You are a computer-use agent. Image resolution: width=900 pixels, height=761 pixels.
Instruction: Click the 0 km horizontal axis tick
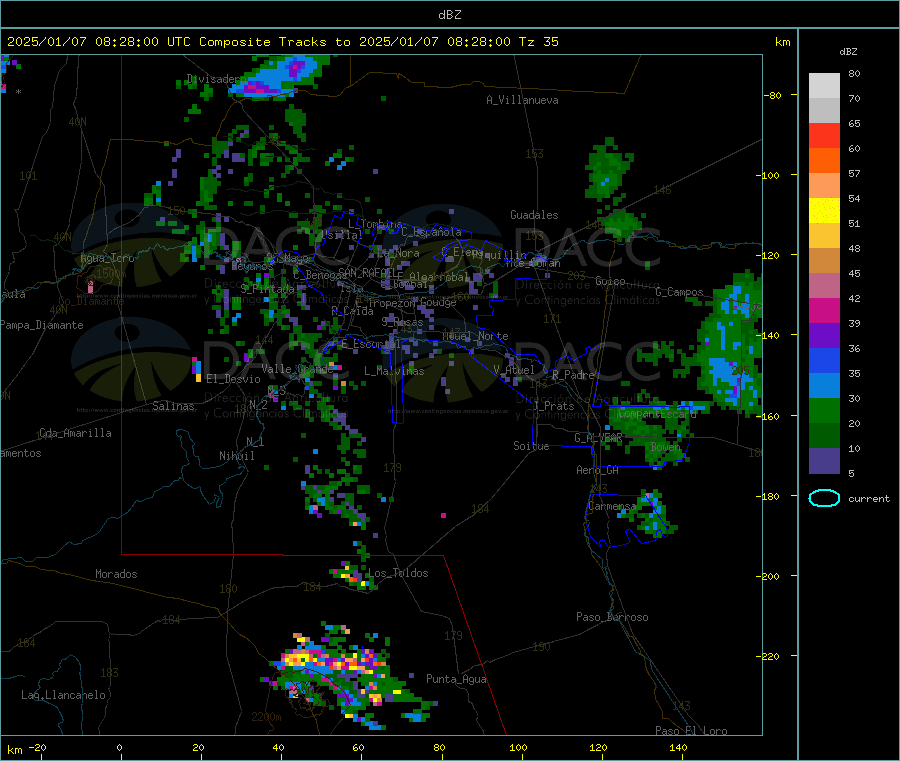(x=119, y=747)
